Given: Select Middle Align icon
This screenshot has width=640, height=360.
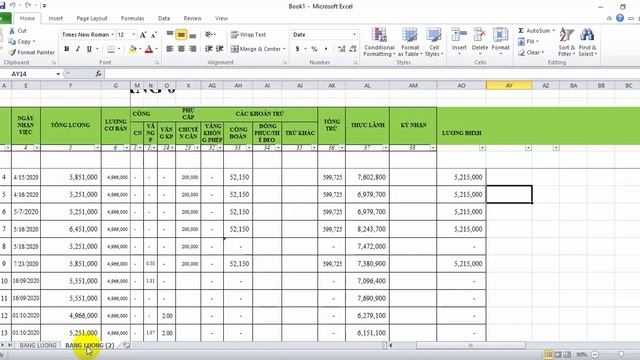Looking at the screenshot, I should [181, 35].
